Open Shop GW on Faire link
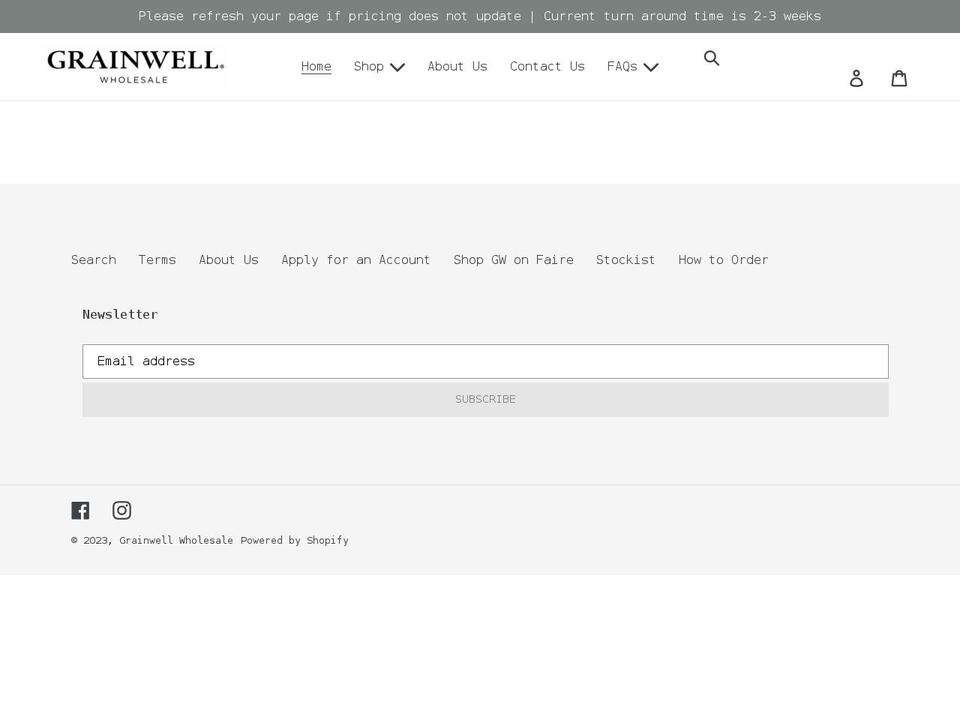This screenshot has height=720, width=960. pyautogui.click(x=514, y=260)
